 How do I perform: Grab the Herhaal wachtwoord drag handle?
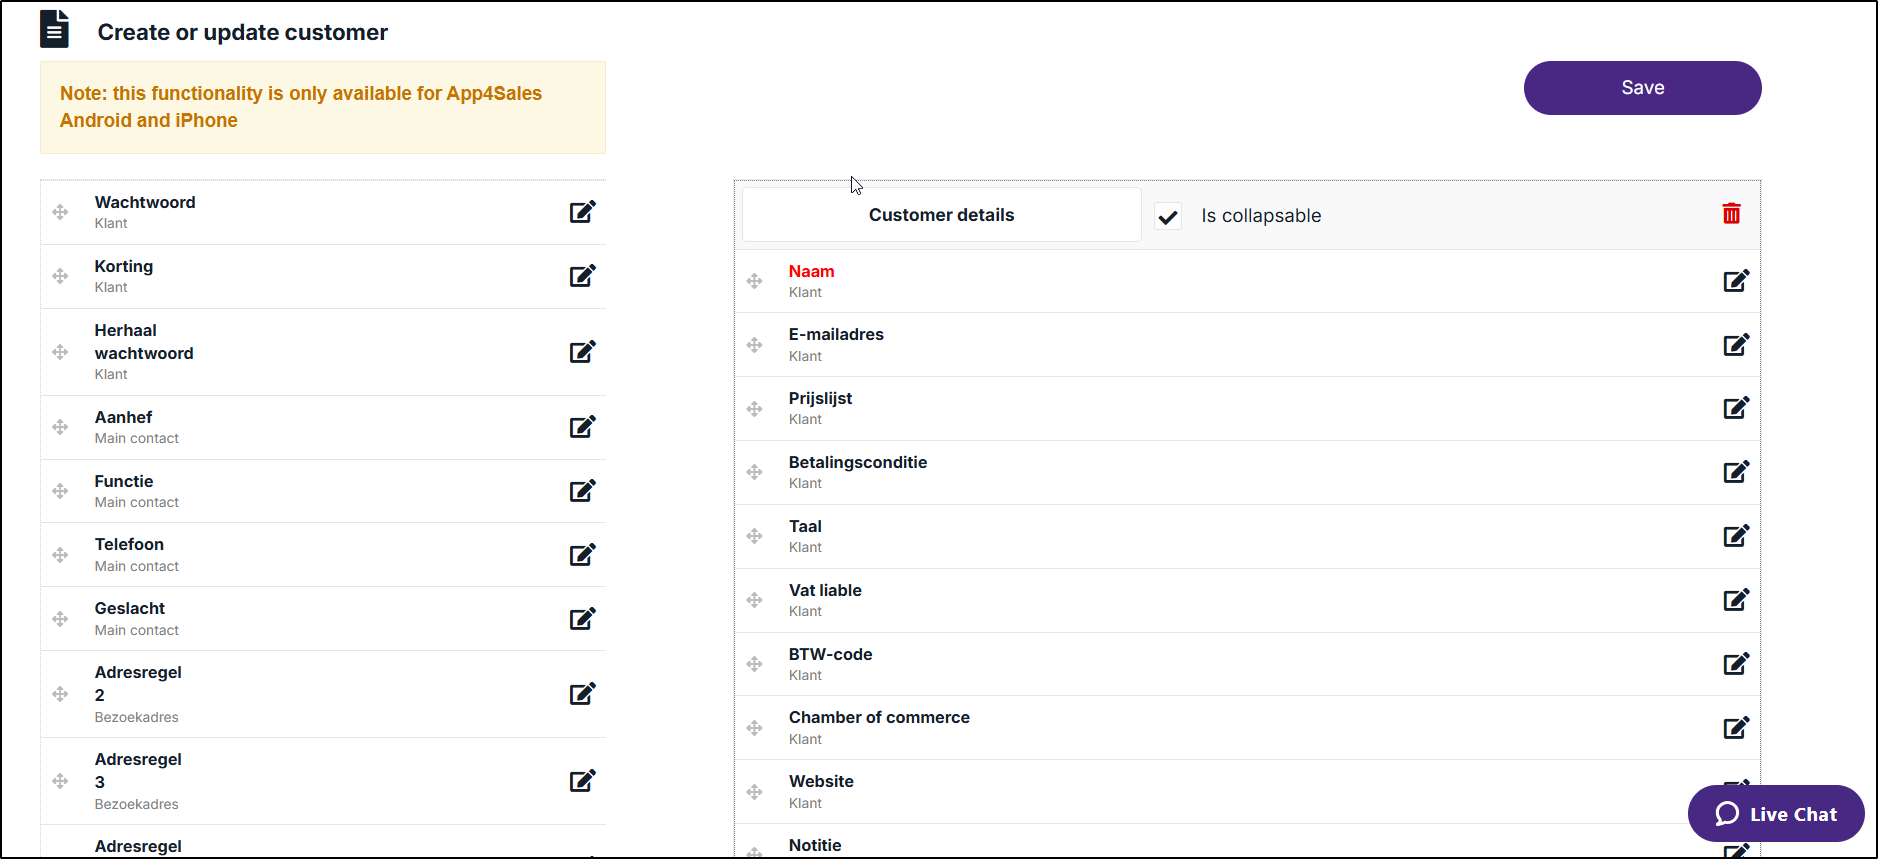pyautogui.click(x=60, y=352)
